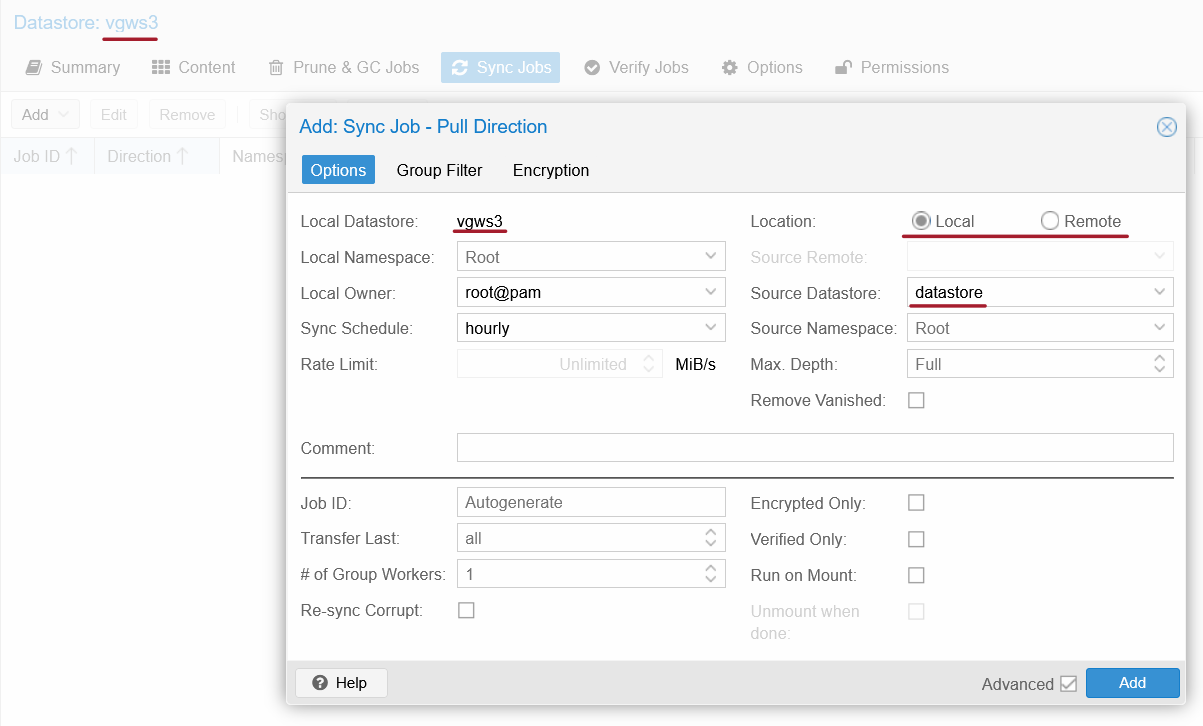Viewport: 1203px width, 726px height.
Task: Open Help for sync jobs
Action: pos(341,683)
